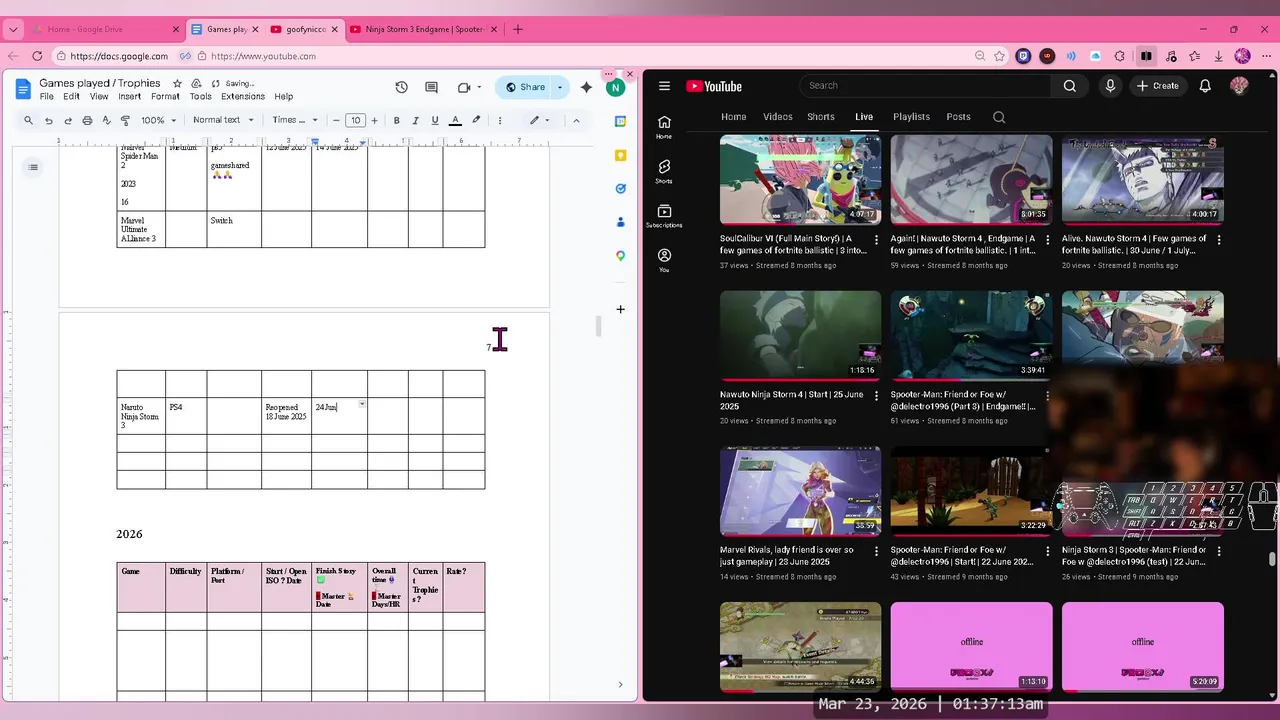Viewport: 1280px width, 720px height.
Task: Click font size input field
Action: pyautogui.click(x=355, y=120)
